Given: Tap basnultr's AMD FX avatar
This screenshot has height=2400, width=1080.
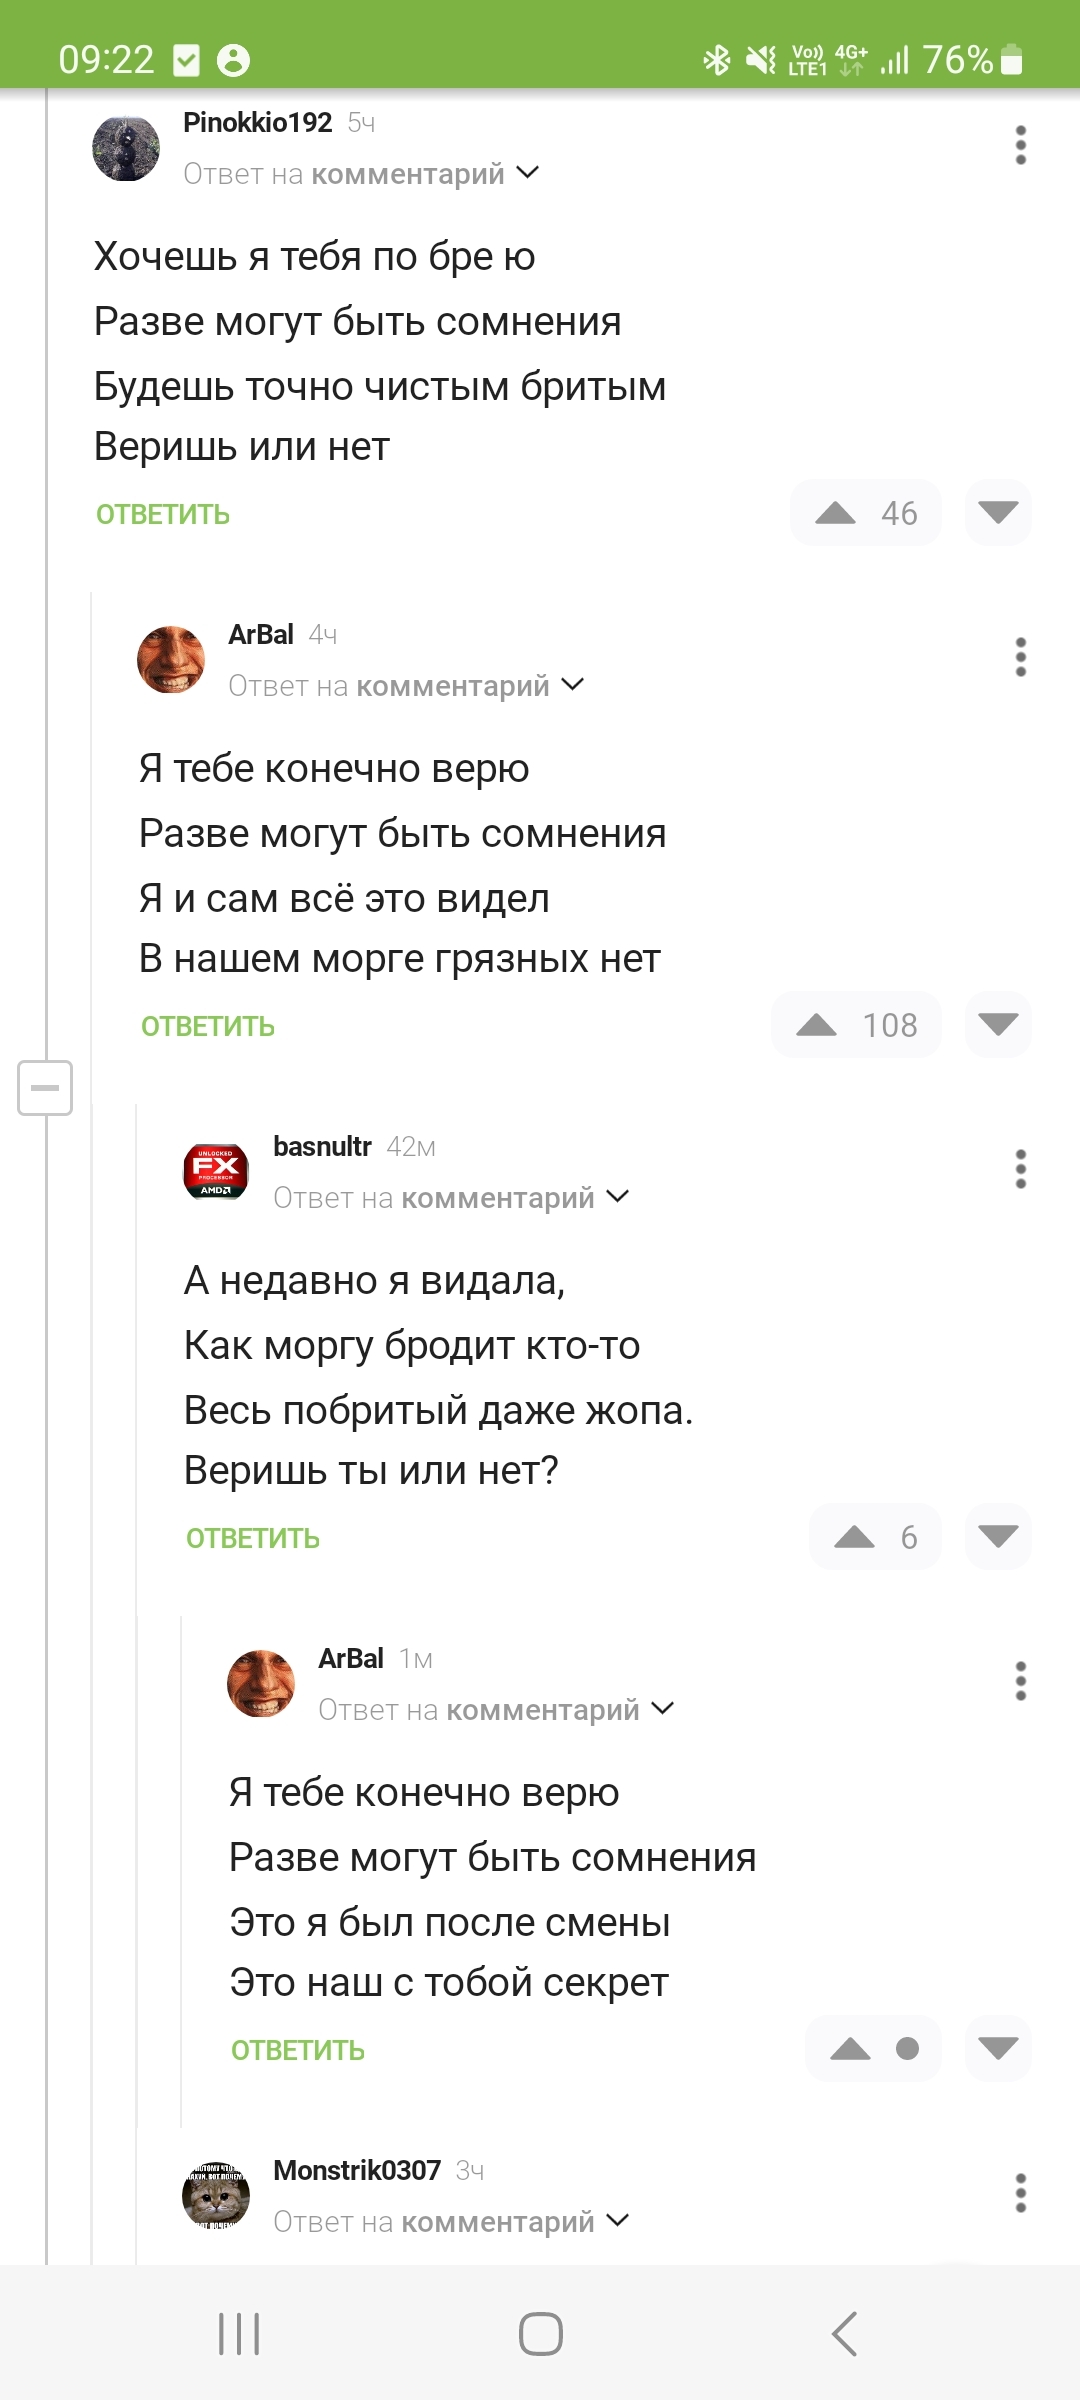Looking at the screenshot, I should point(216,1171).
